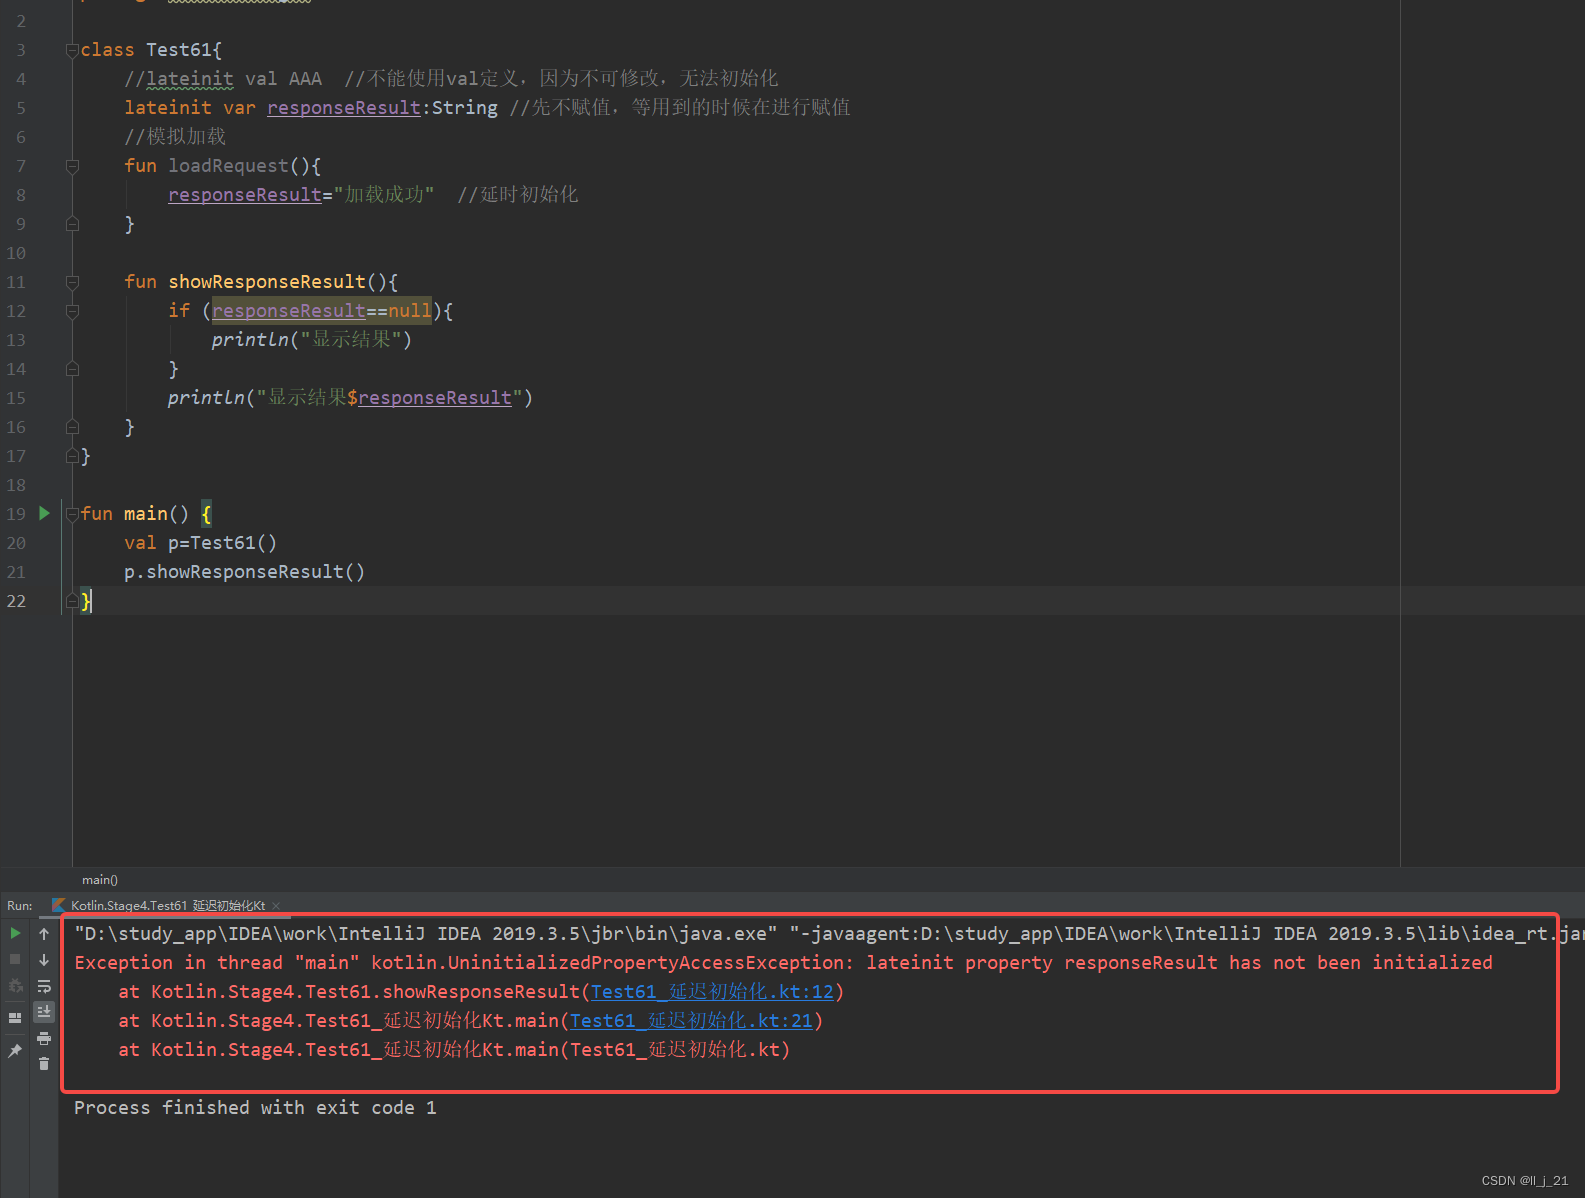Collapse the loadRequest function fold marker
The image size is (1585, 1198).
coord(72,167)
